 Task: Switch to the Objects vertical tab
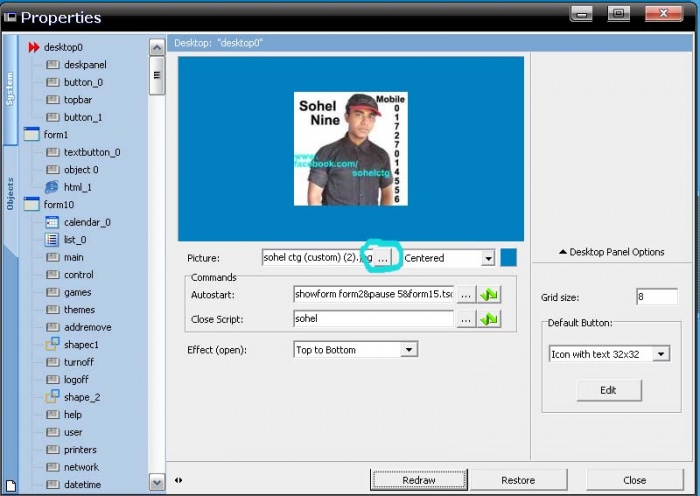coord(10,194)
